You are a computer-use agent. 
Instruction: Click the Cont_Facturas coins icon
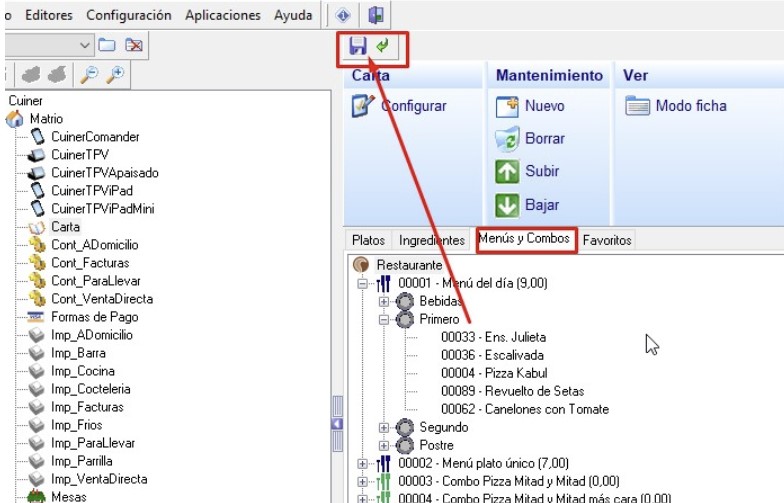pyautogui.click(x=37, y=263)
